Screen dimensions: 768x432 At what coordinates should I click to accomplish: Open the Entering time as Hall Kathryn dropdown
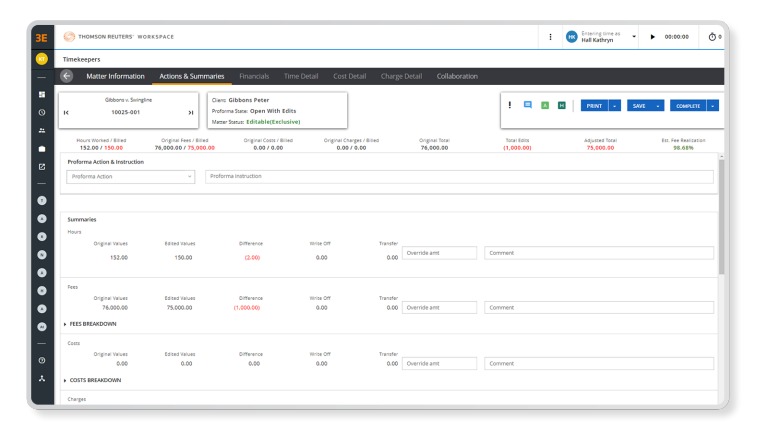[634, 37]
